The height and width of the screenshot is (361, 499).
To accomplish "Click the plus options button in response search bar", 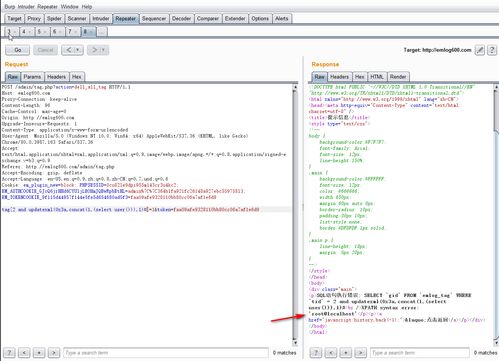I will point(346,352).
